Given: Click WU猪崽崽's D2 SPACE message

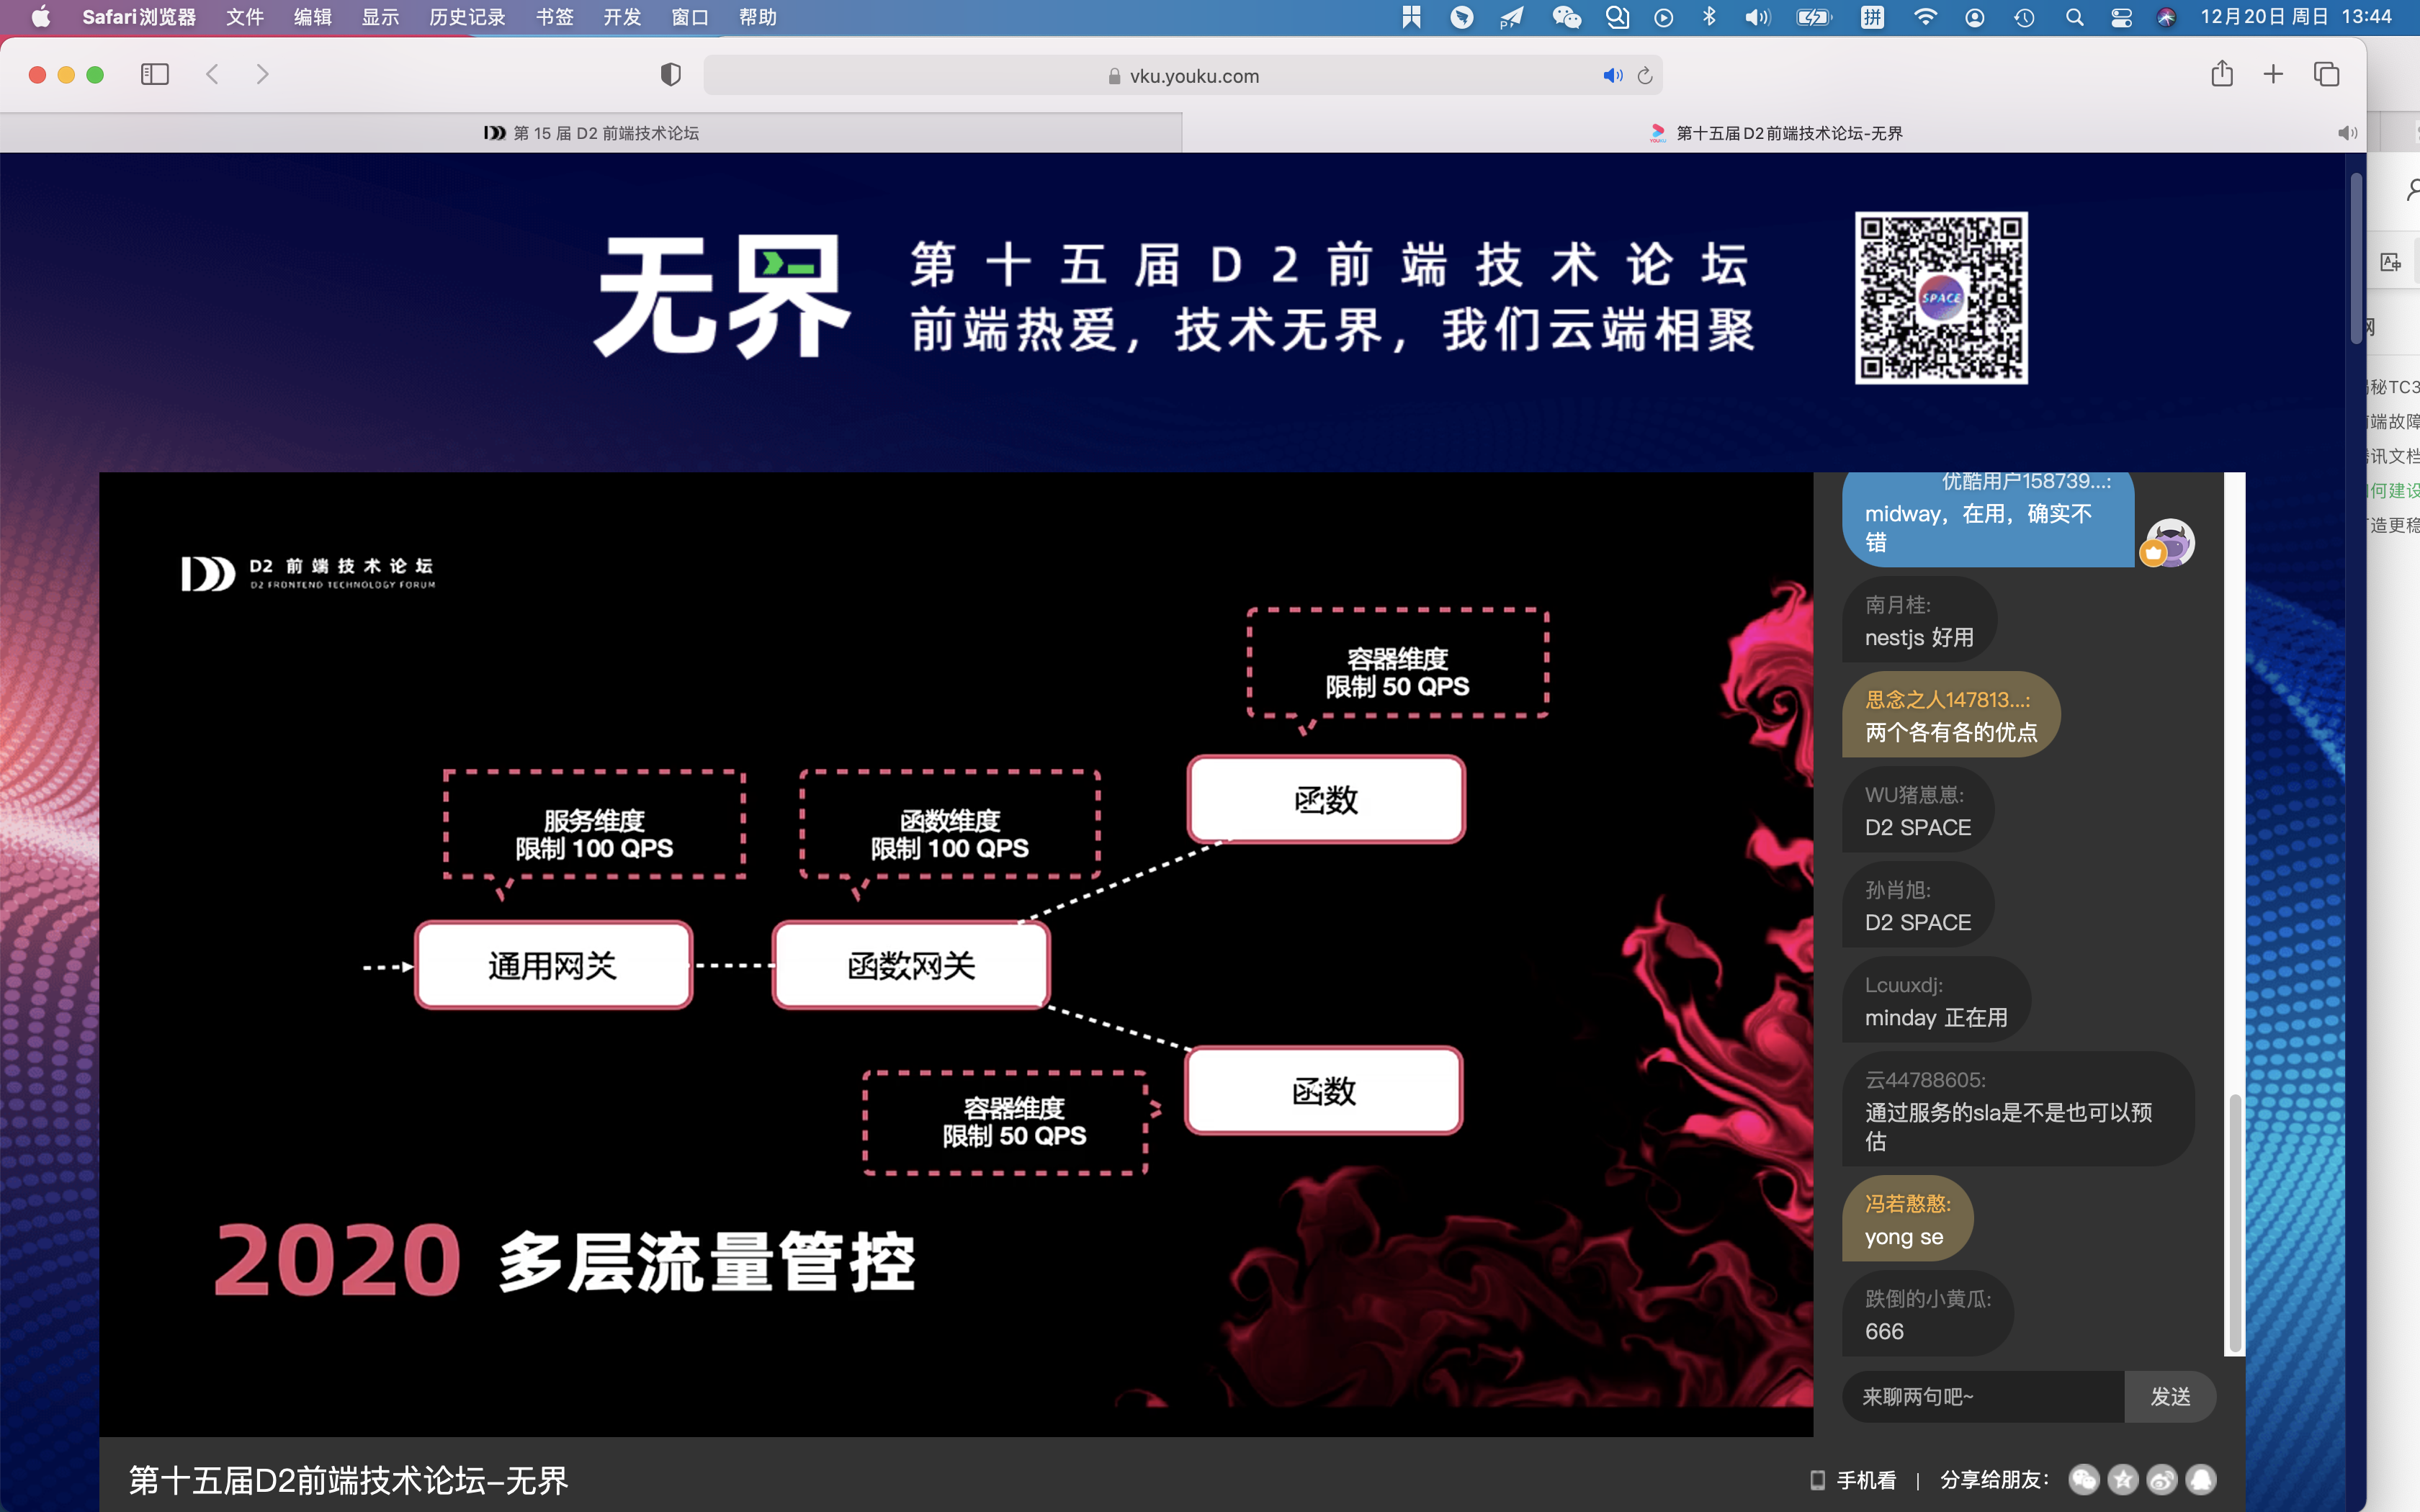Looking at the screenshot, I should click(x=1918, y=811).
